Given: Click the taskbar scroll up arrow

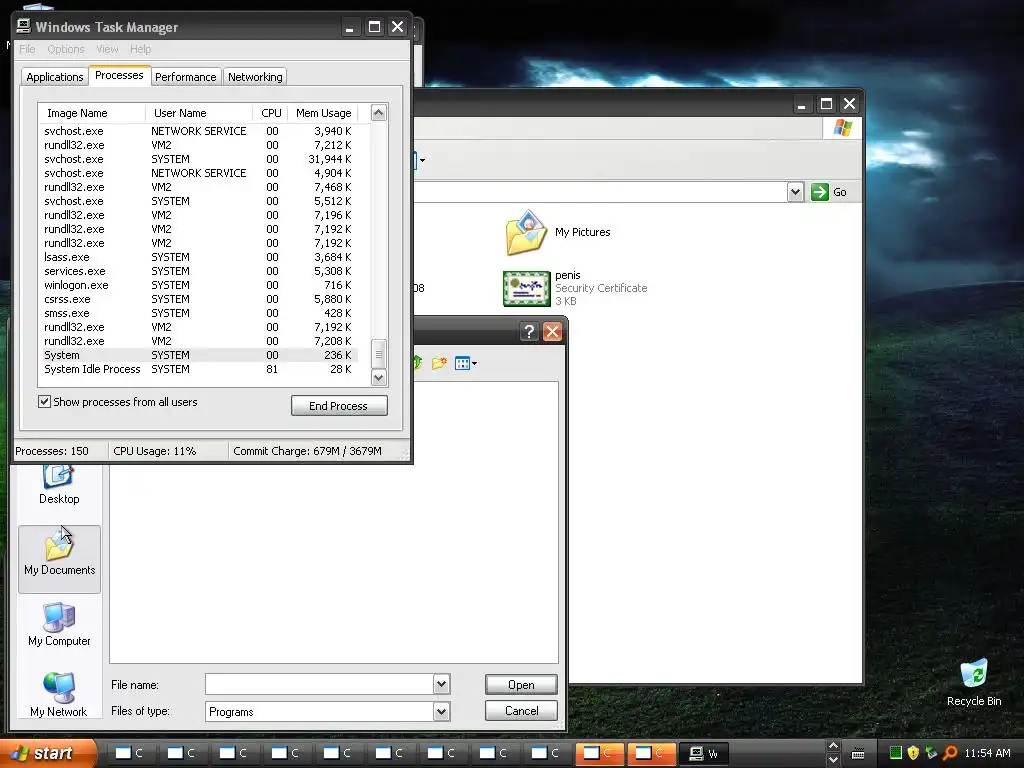Looking at the screenshot, I should (833, 746).
